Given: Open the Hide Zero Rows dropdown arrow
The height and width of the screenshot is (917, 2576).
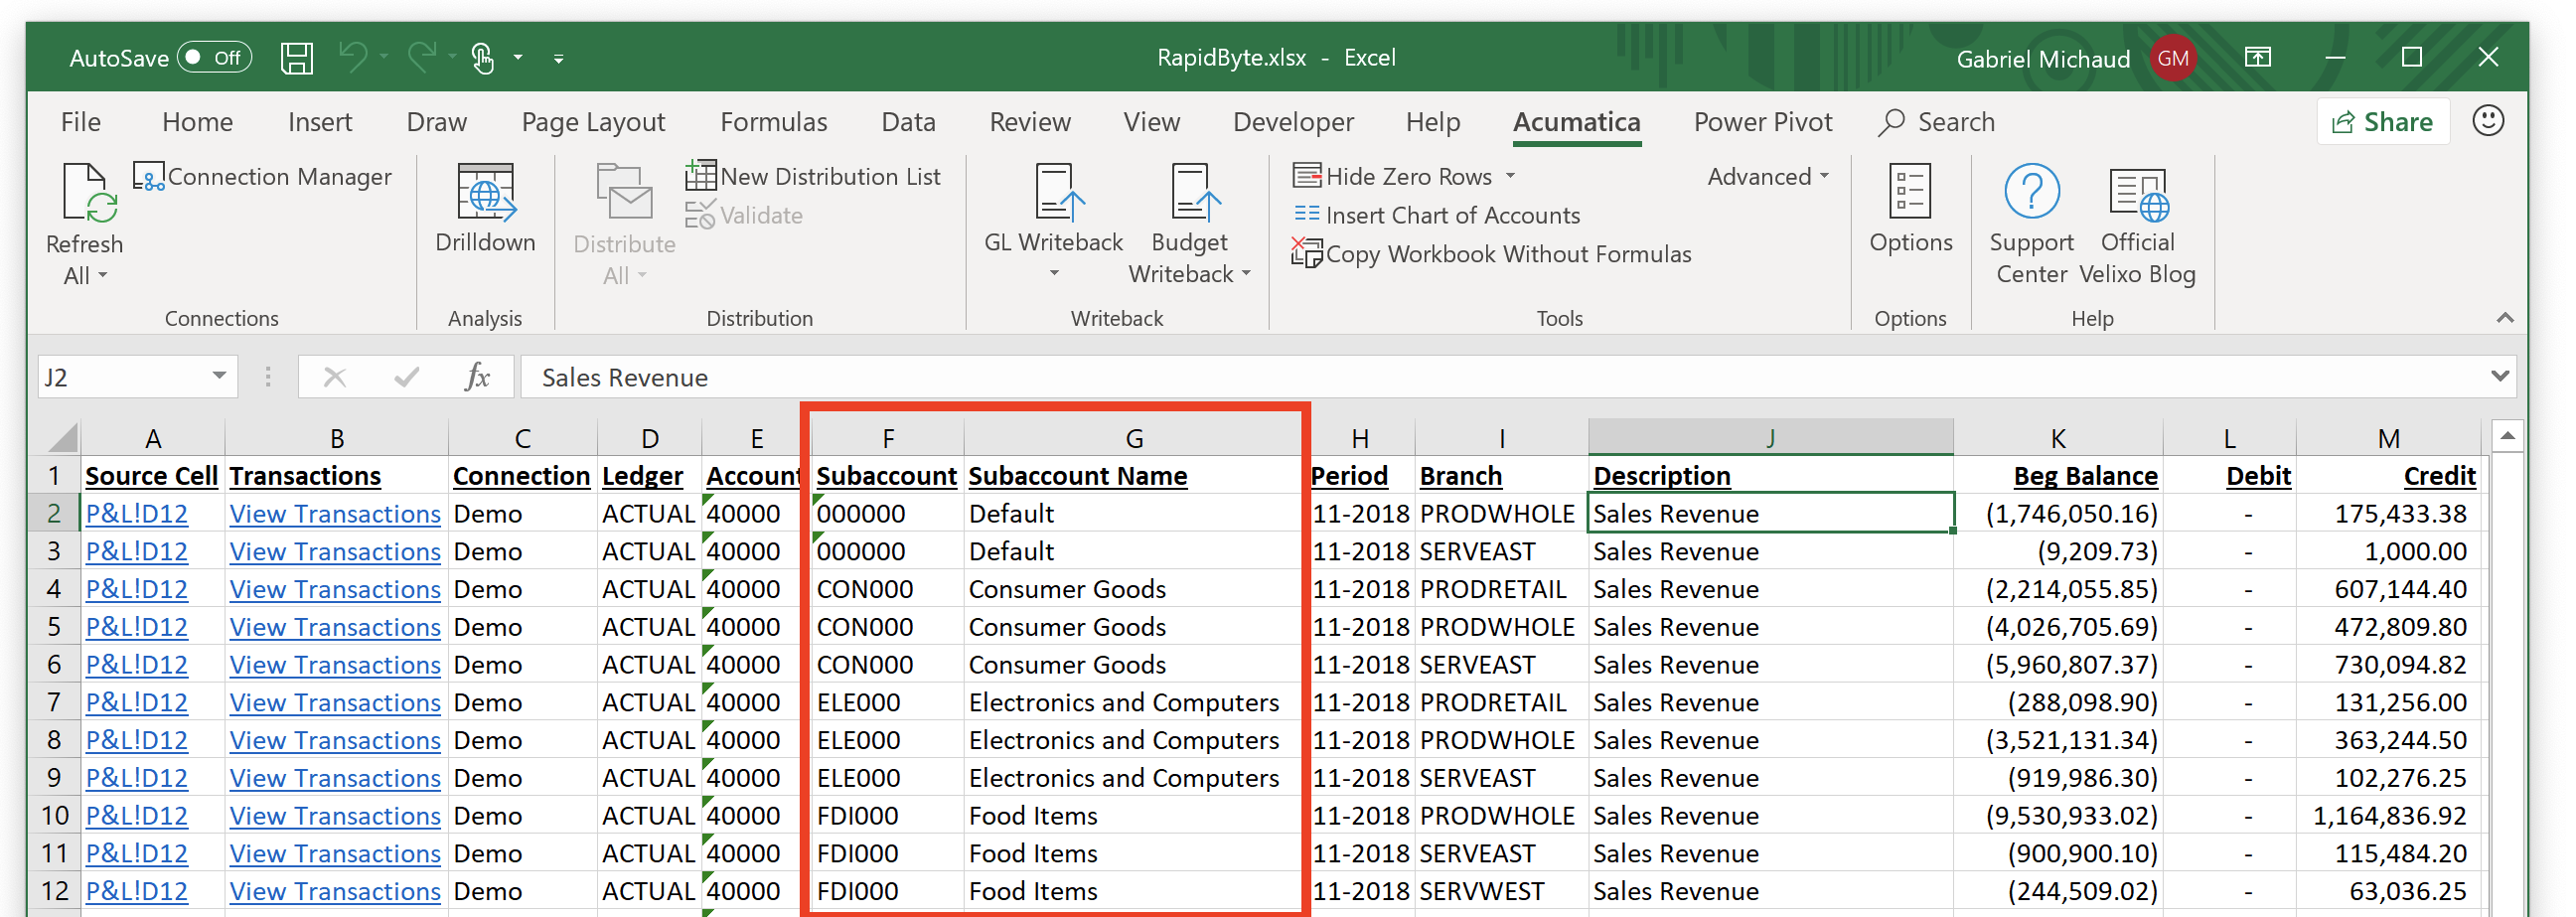Looking at the screenshot, I should coord(1510,176).
